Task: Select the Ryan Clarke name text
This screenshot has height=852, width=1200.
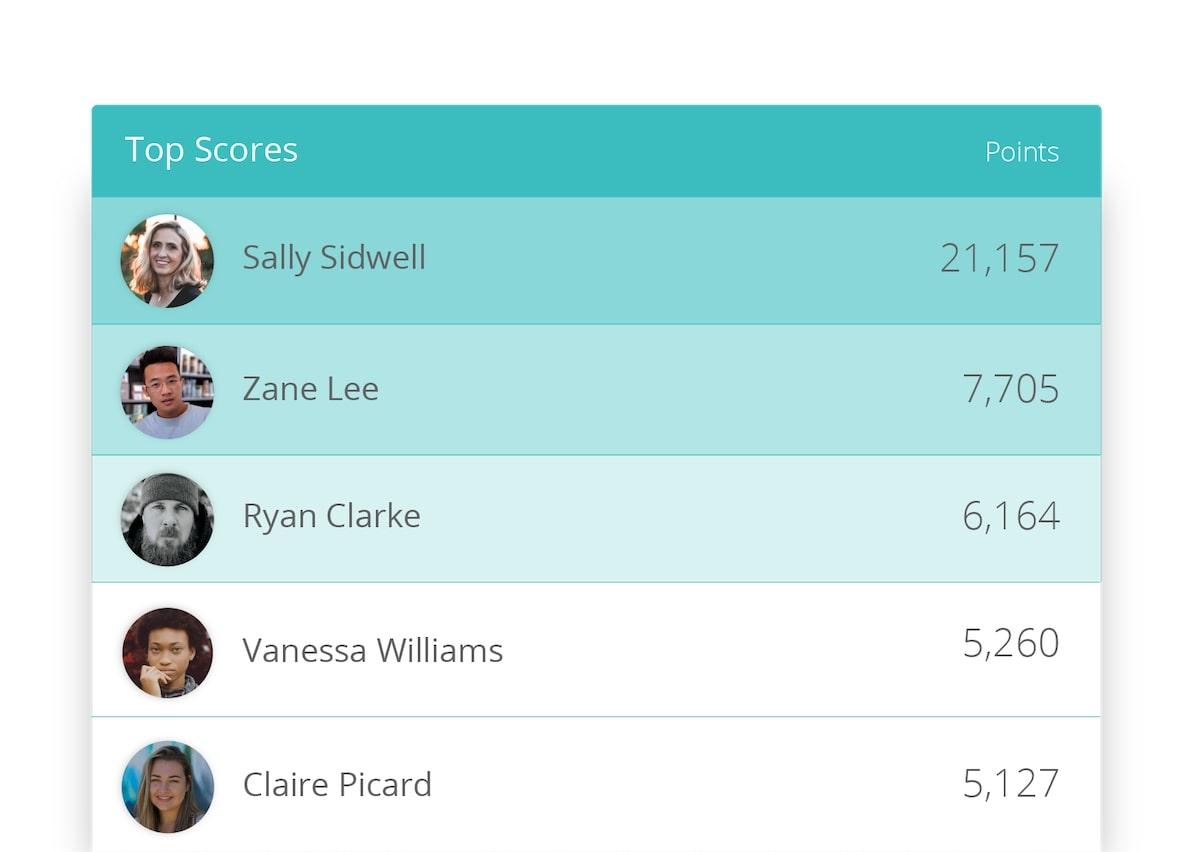Action: click(x=331, y=516)
